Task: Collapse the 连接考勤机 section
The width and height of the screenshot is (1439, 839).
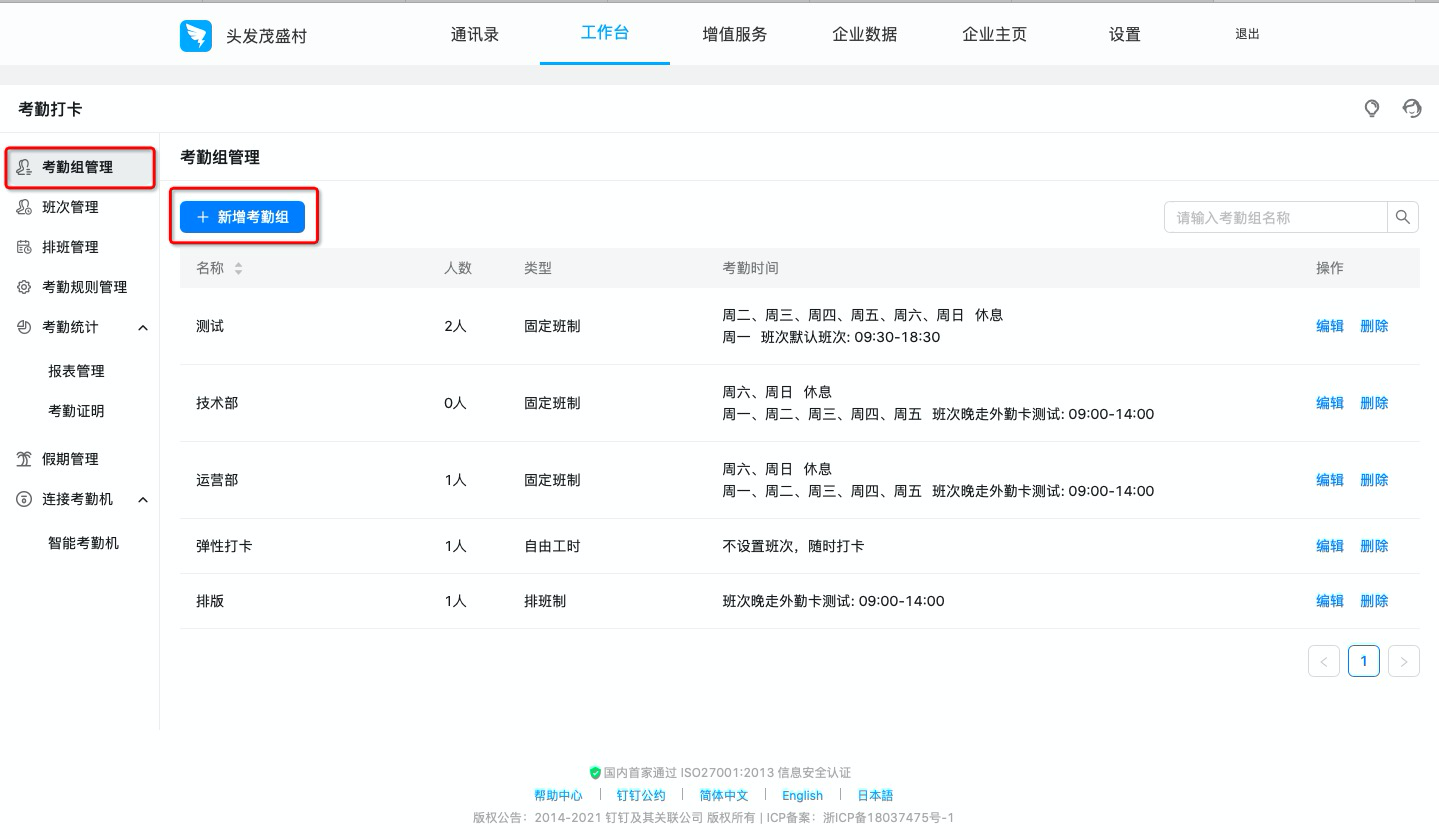Action: pos(143,499)
